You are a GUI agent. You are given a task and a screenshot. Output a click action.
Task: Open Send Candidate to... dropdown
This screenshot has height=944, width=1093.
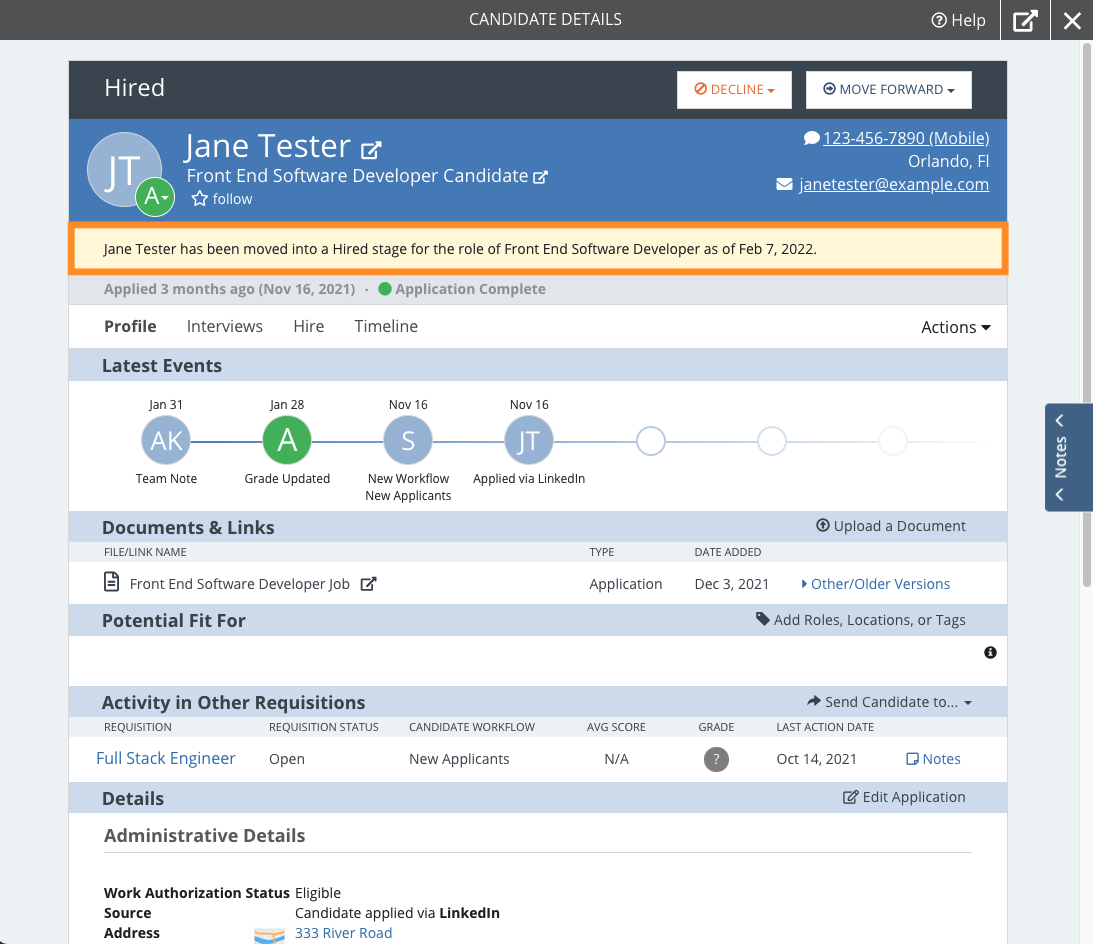coord(889,702)
